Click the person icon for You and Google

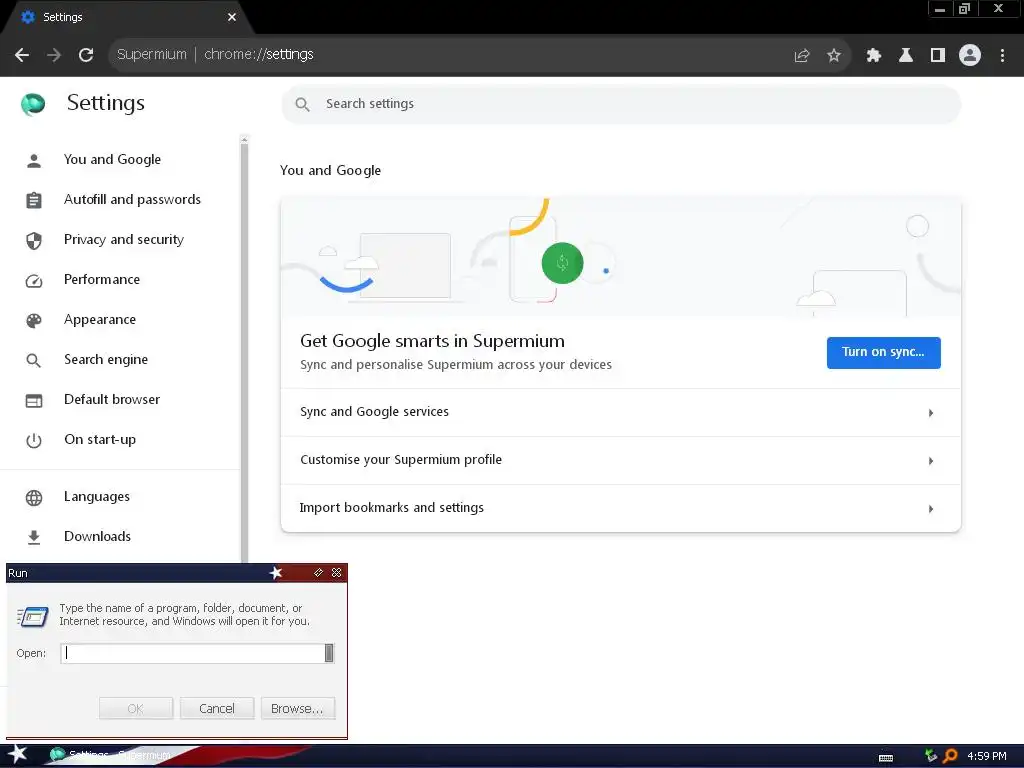coord(34,160)
